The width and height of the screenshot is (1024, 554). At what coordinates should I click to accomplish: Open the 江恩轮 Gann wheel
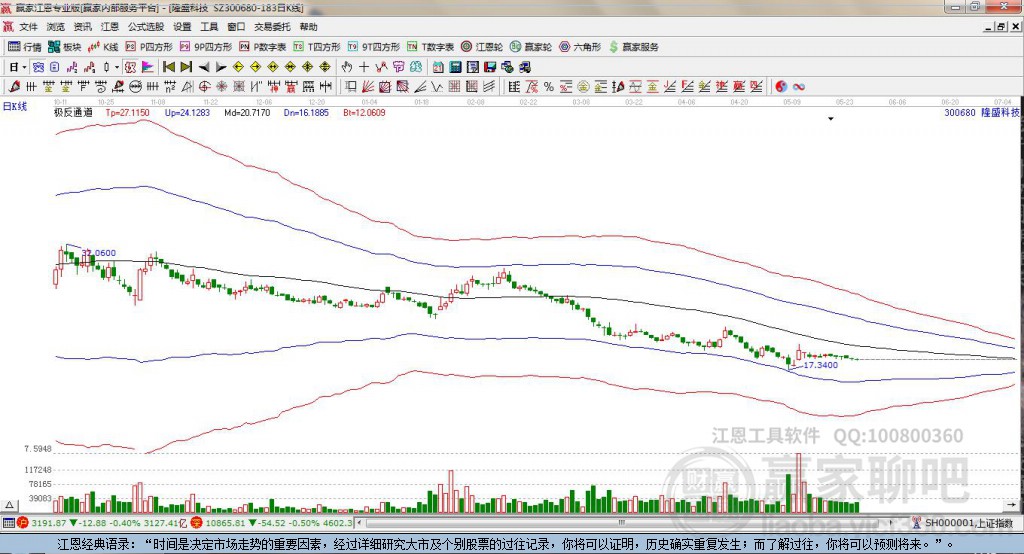point(482,47)
